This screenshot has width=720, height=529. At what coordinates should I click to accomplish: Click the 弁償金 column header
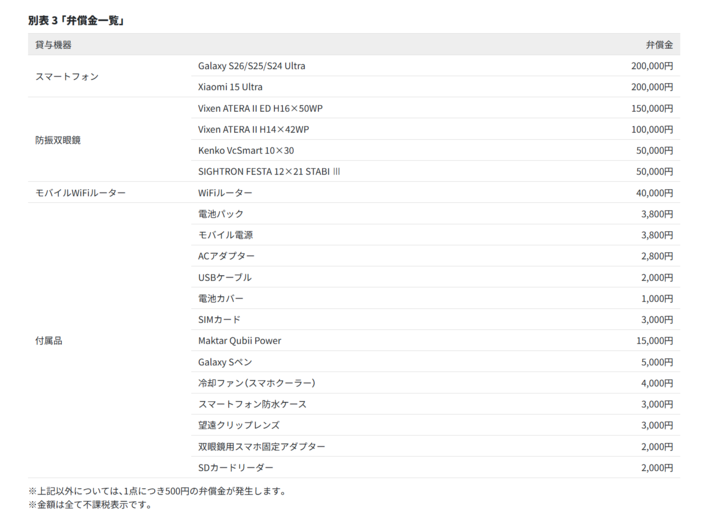tap(659, 45)
